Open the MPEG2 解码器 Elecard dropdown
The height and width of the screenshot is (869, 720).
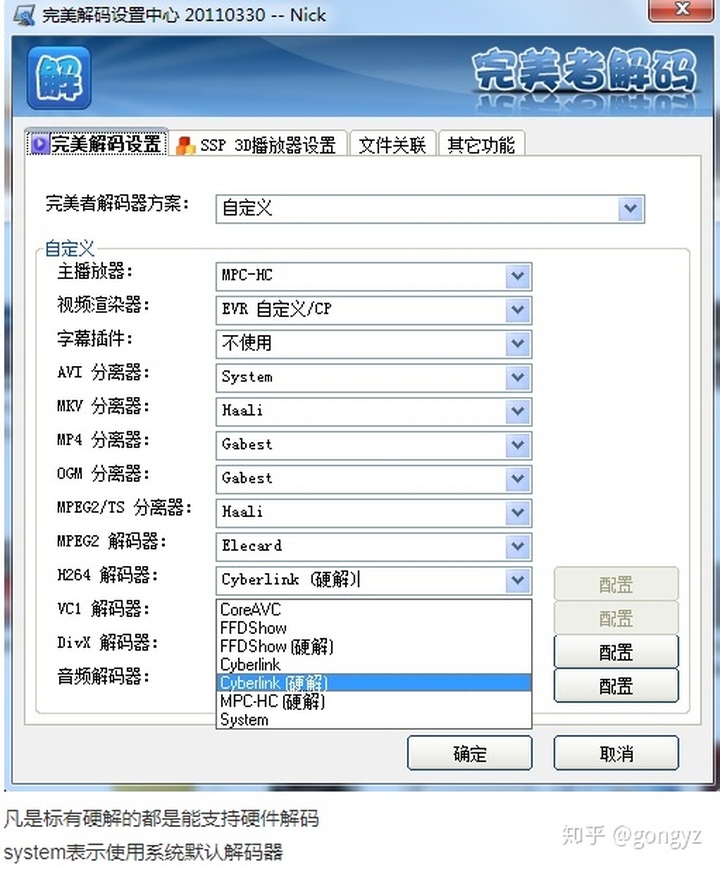[517, 546]
